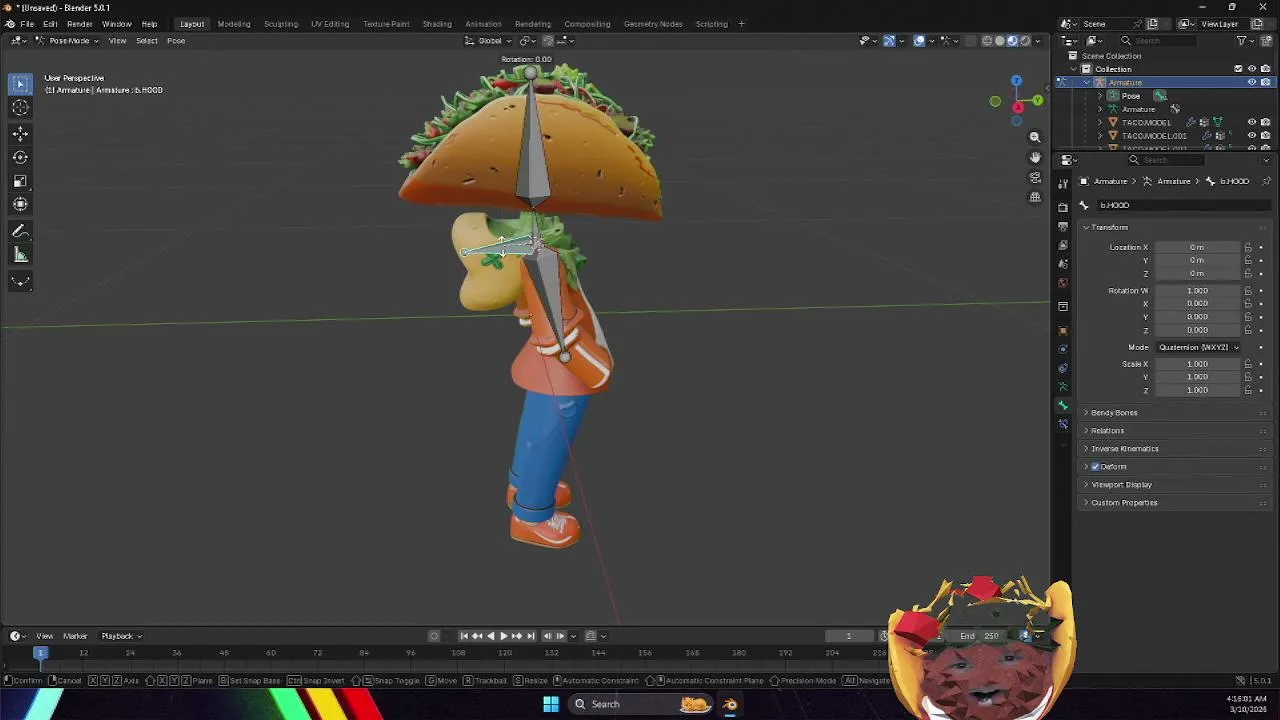Screen dimensions: 1280x720
Task: Activate the Transform tool in the toolbar
Action: [20, 205]
